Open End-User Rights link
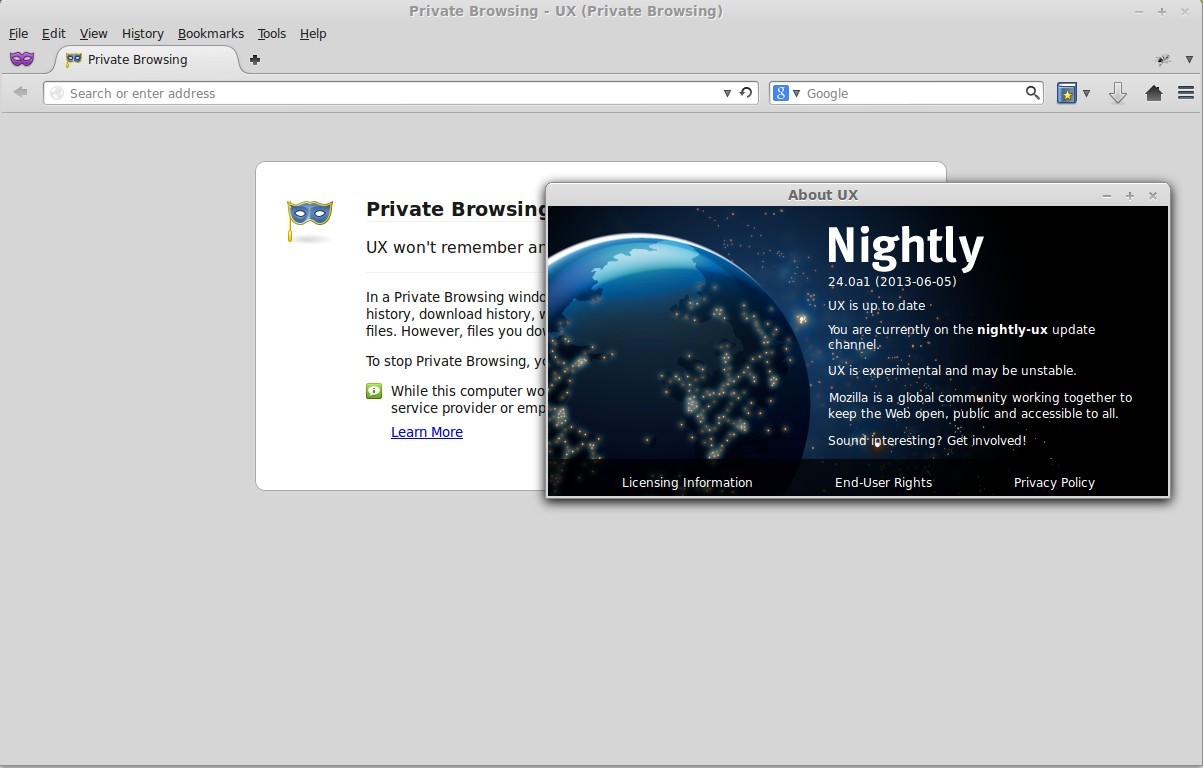The image size is (1203, 768). pyautogui.click(x=883, y=482)
